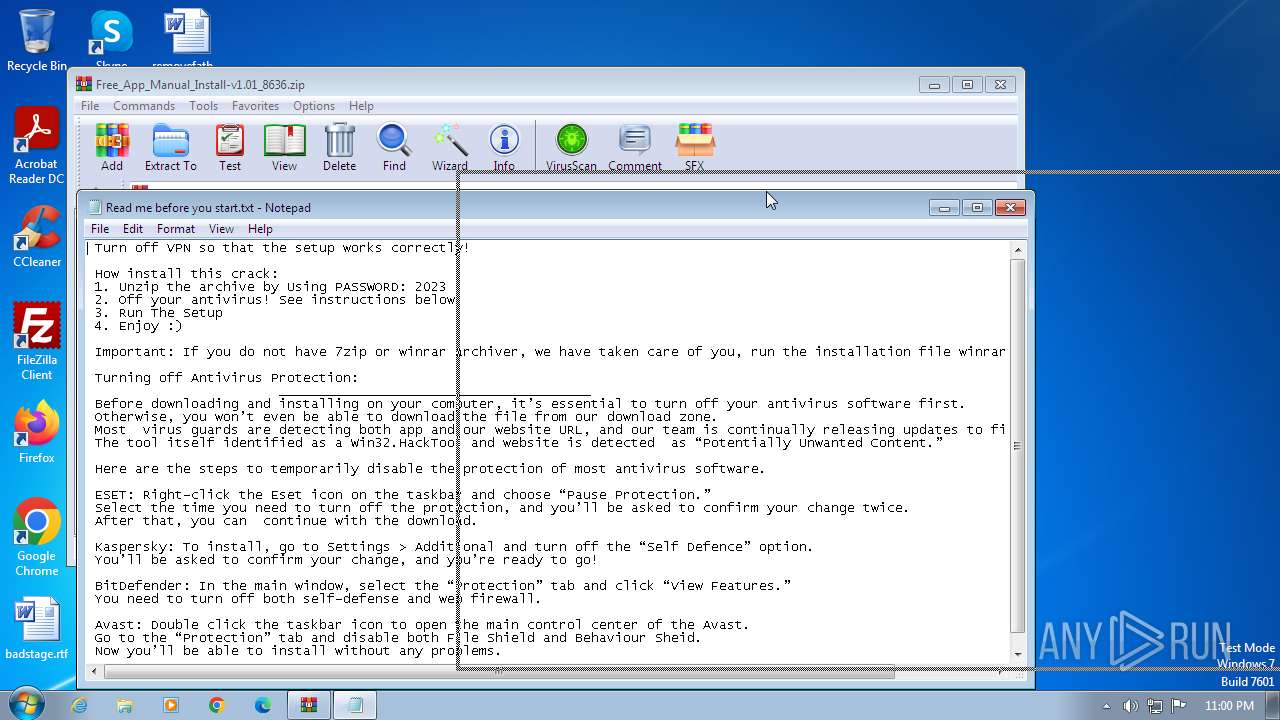Open the Comment tool in WinRAR
The image size is (1280, 720).
click(x=635, y=147)
